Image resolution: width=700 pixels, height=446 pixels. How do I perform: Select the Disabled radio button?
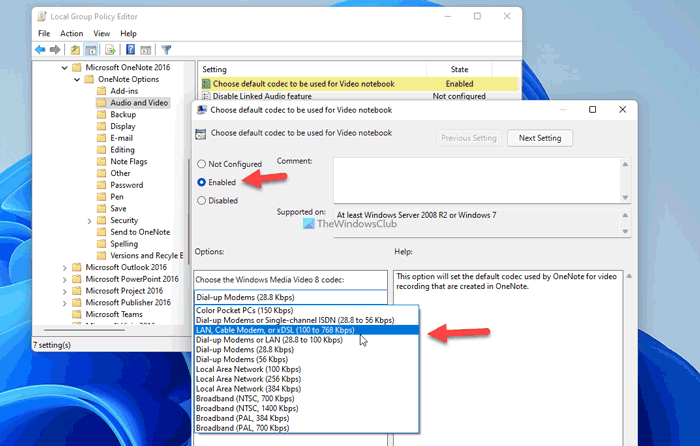[x=202, y=201]
